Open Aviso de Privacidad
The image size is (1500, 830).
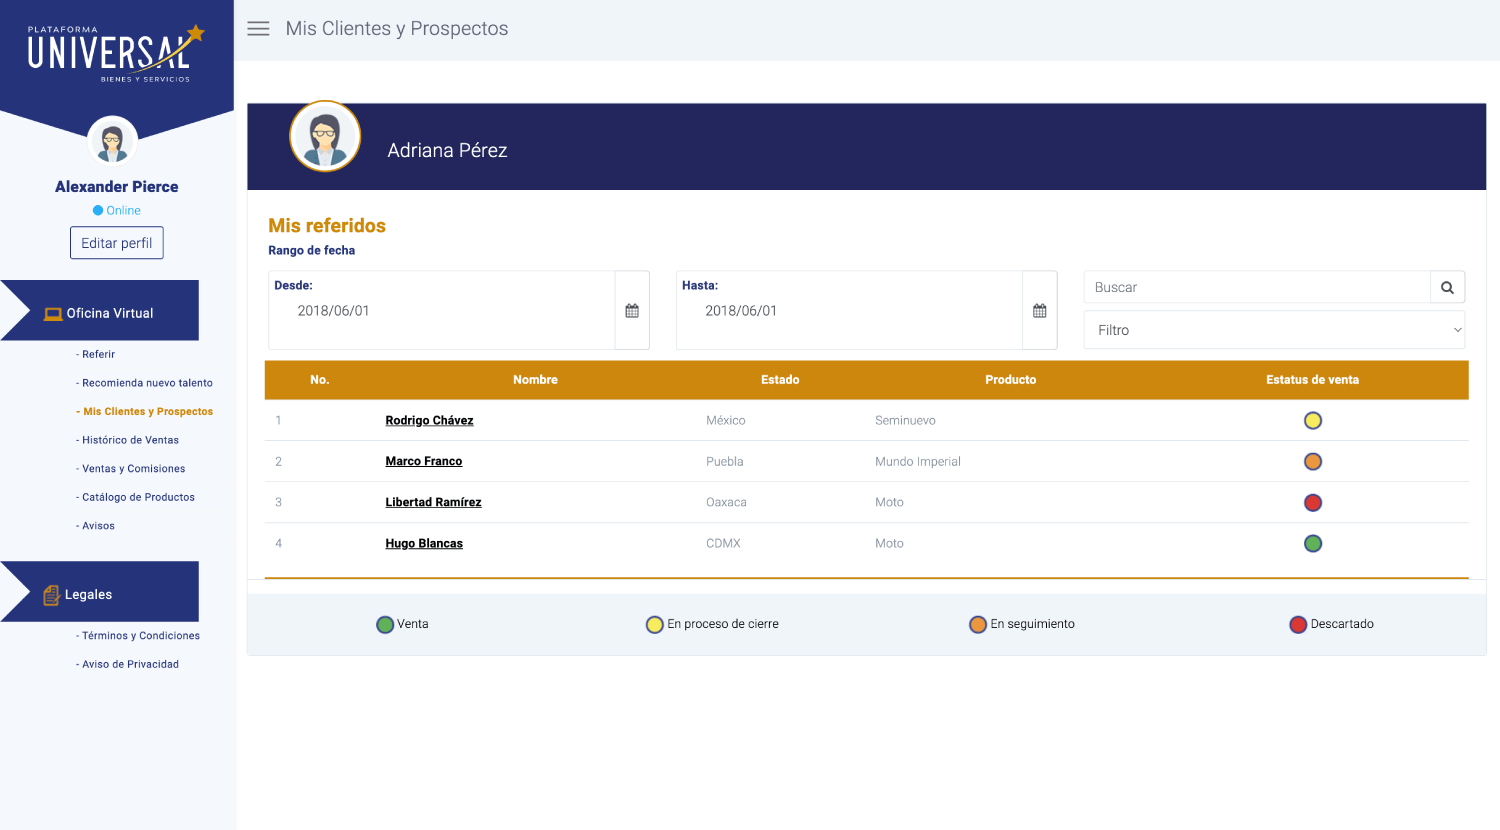[x=128, y=664]
